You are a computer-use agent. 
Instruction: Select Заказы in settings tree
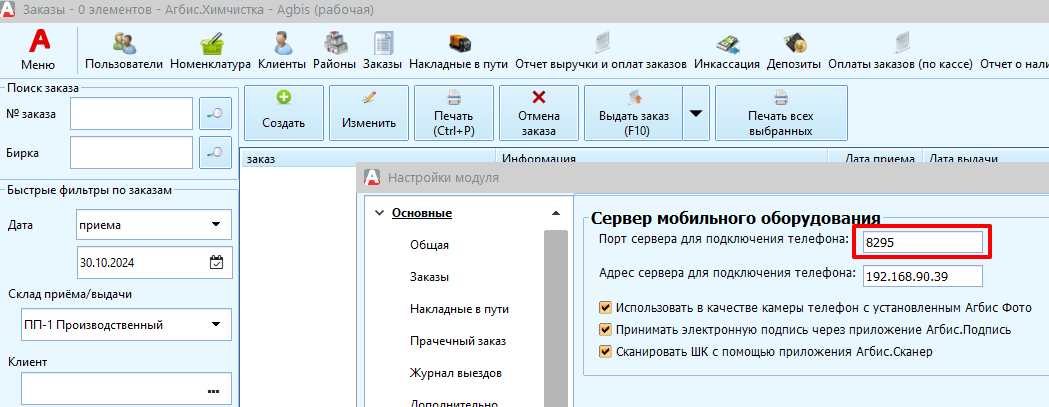click(x=429, y=277)
